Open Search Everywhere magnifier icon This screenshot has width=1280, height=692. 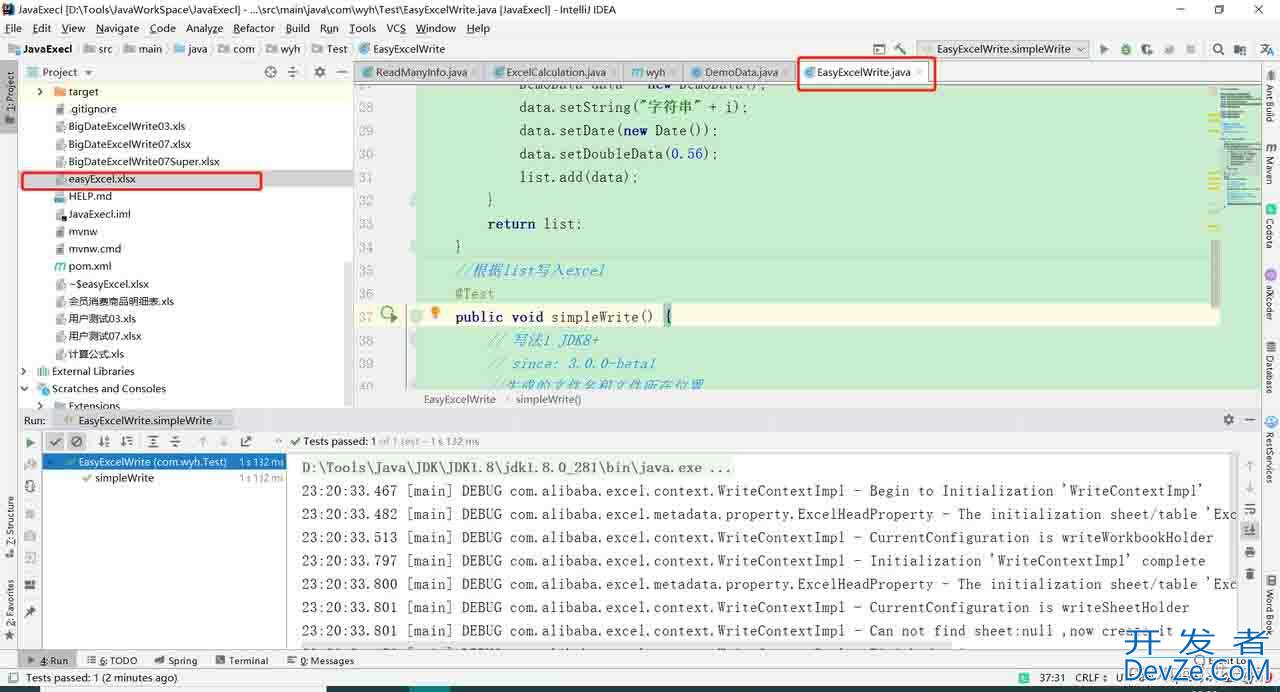click(1218, 49)
